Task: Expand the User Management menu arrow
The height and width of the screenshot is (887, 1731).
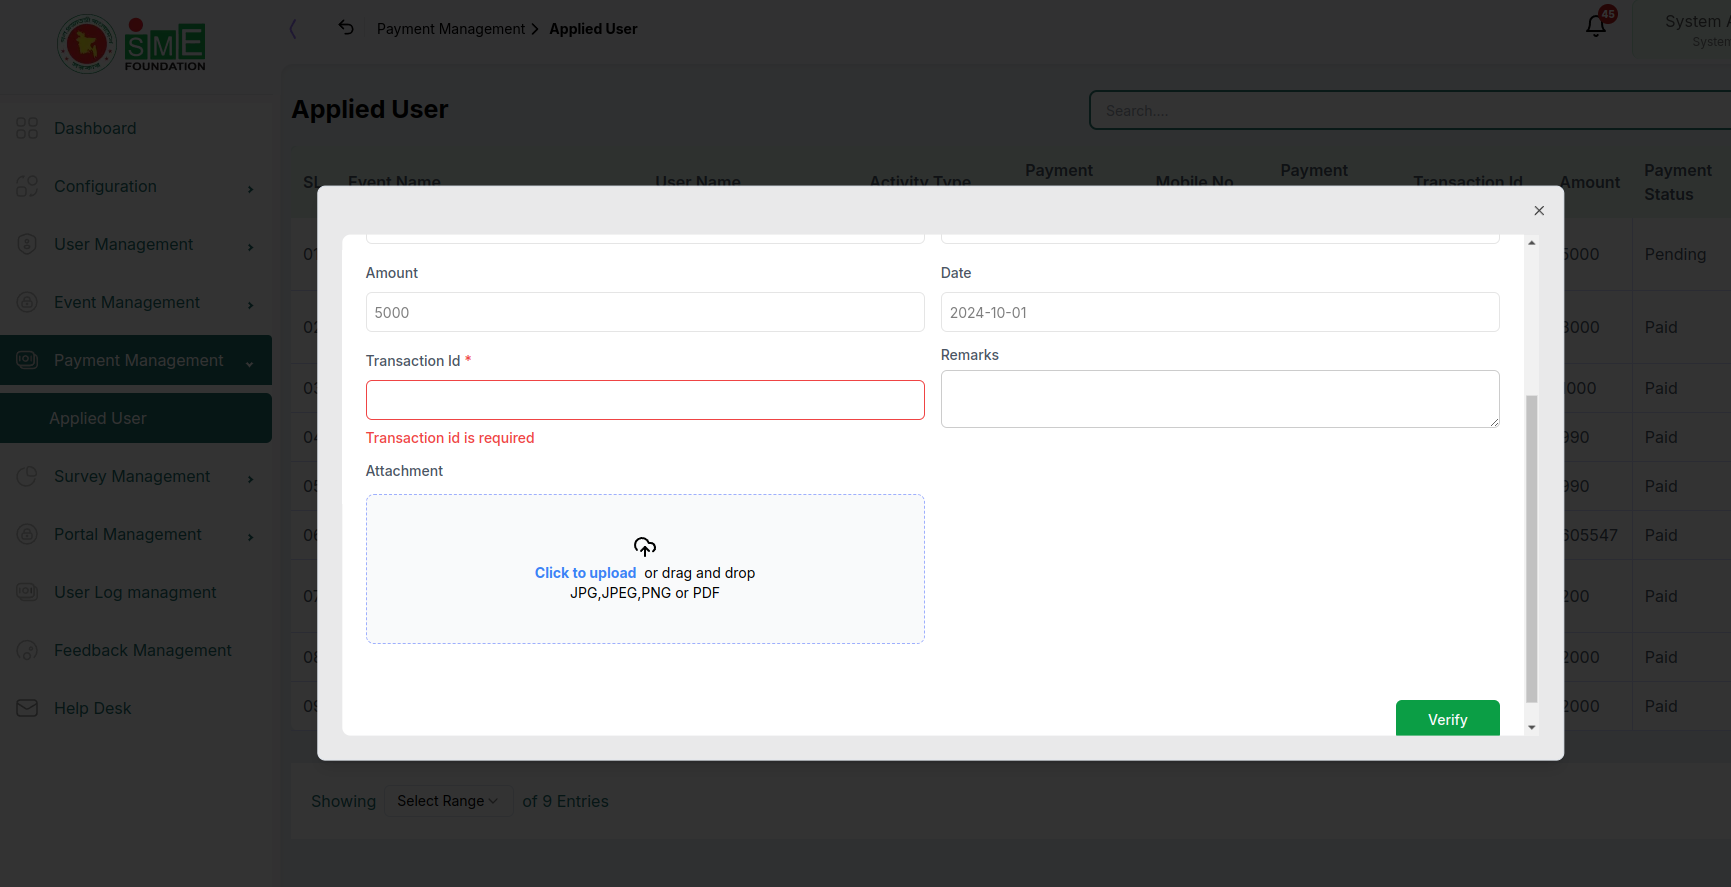Action: 250,247
